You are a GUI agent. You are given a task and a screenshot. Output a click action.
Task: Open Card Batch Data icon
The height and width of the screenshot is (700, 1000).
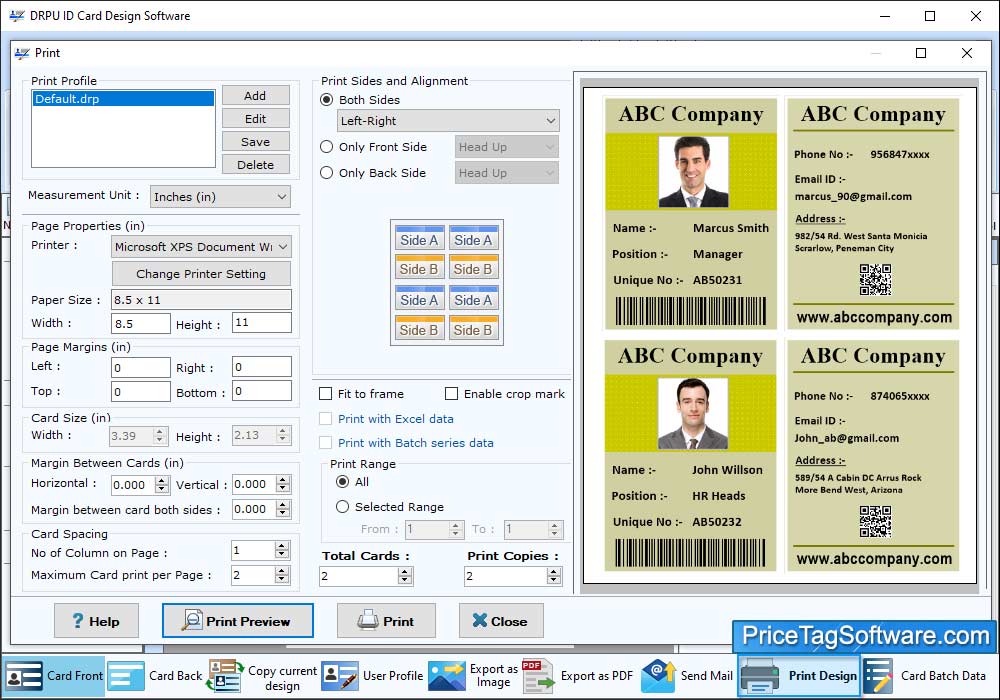coord(879,676)
